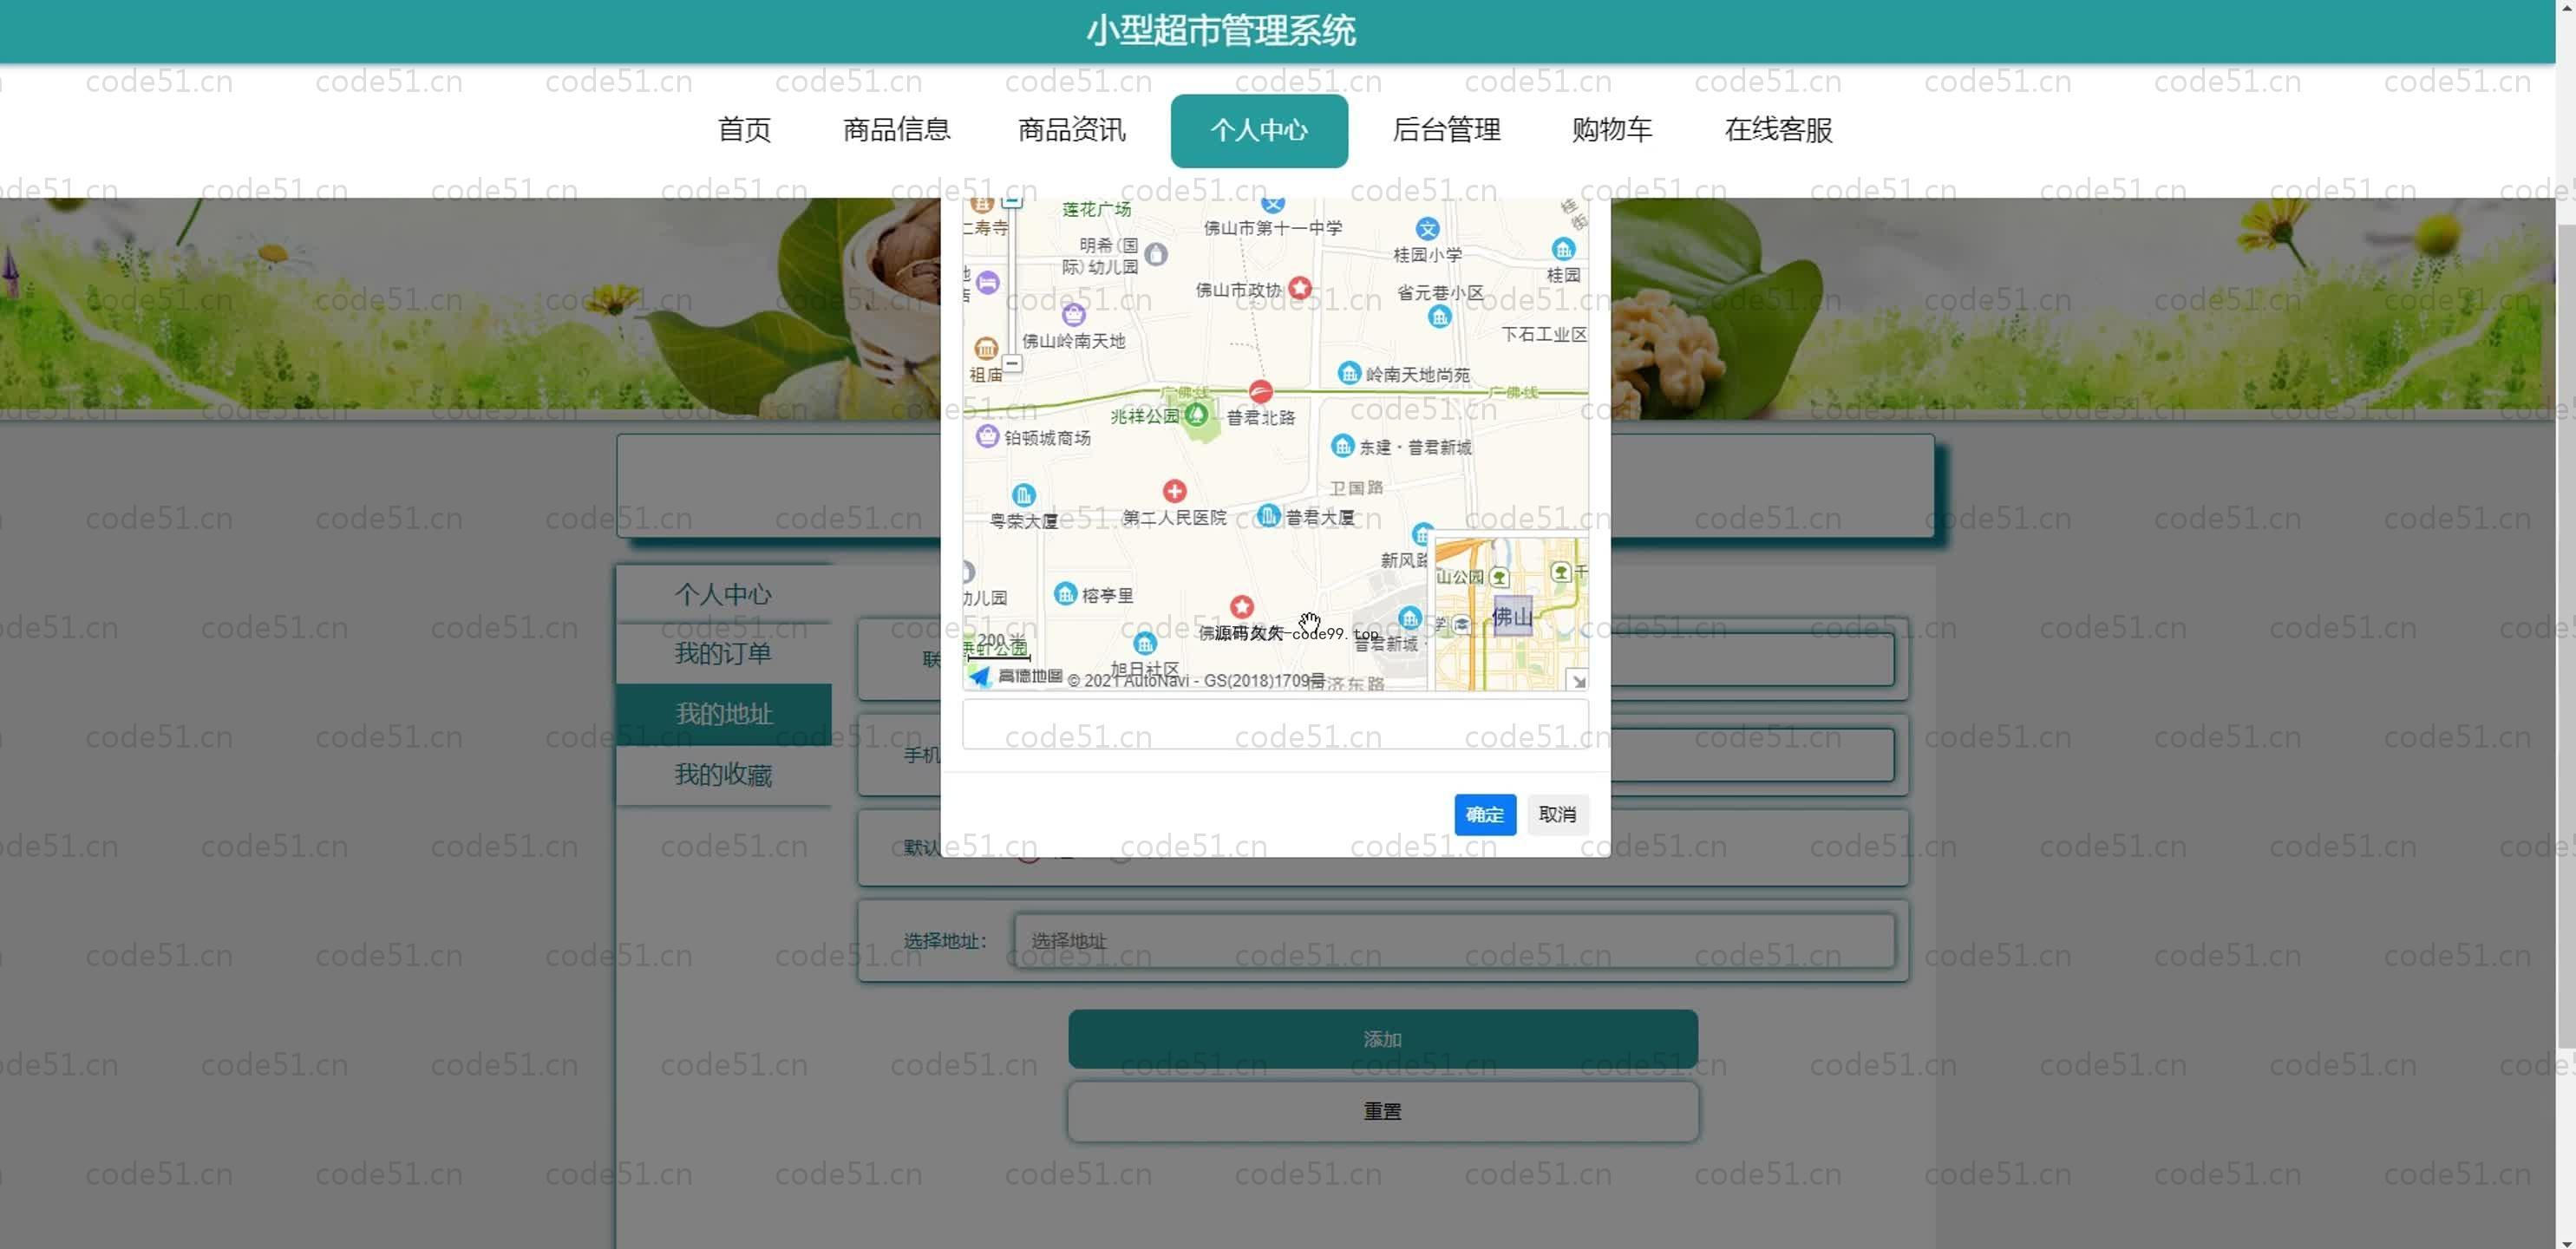This screenshot has height=1249, width=2576.
Task: Click the 普君北路 metro station icon
Action: (1260, 392)
